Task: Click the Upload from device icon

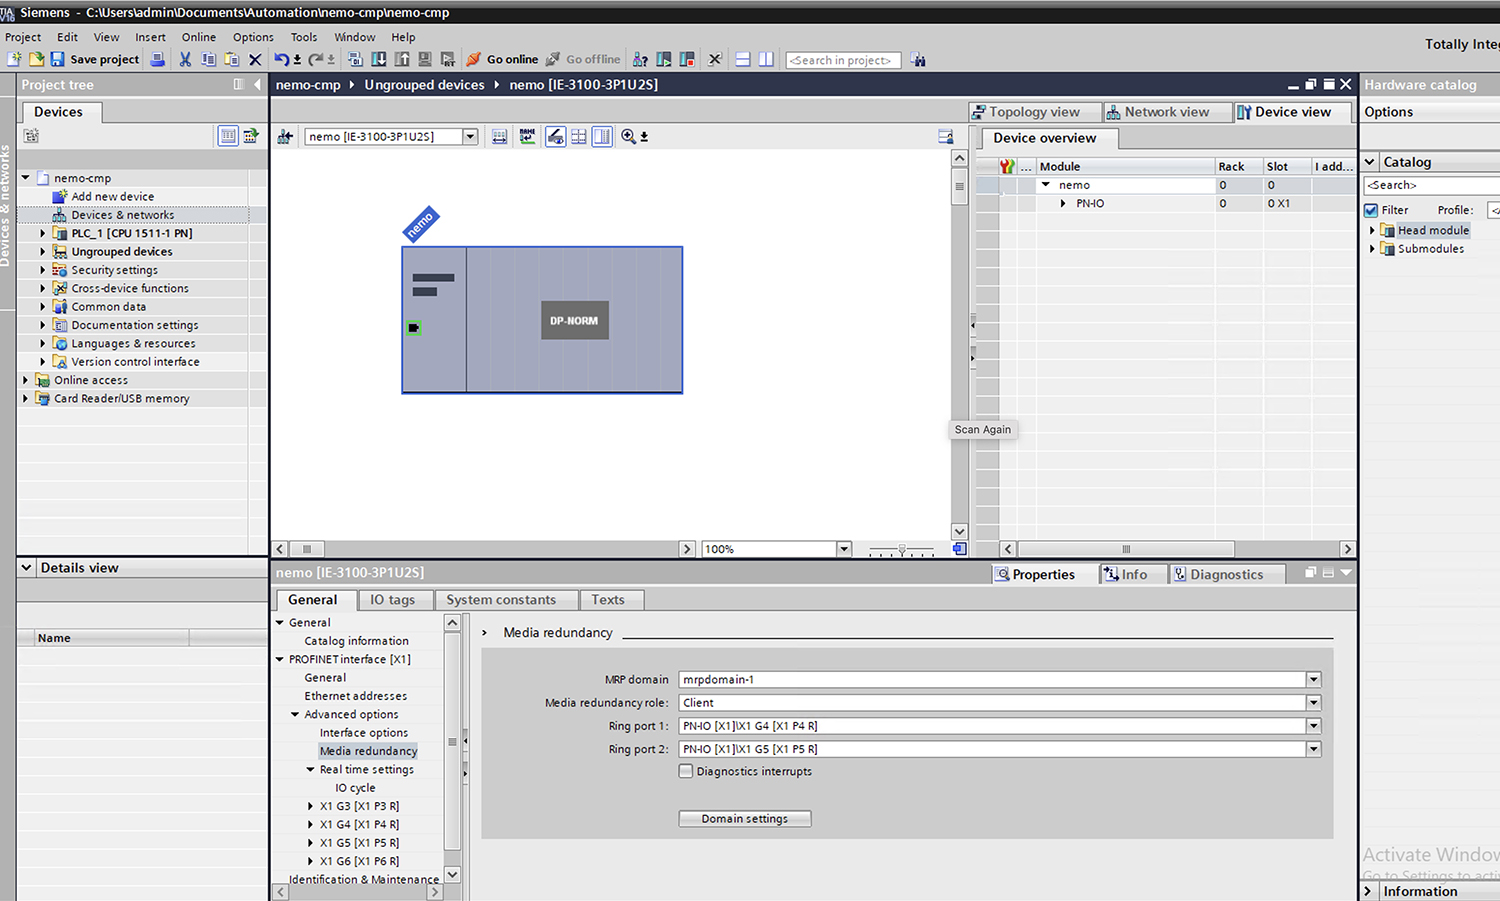Action: [402, 59]
